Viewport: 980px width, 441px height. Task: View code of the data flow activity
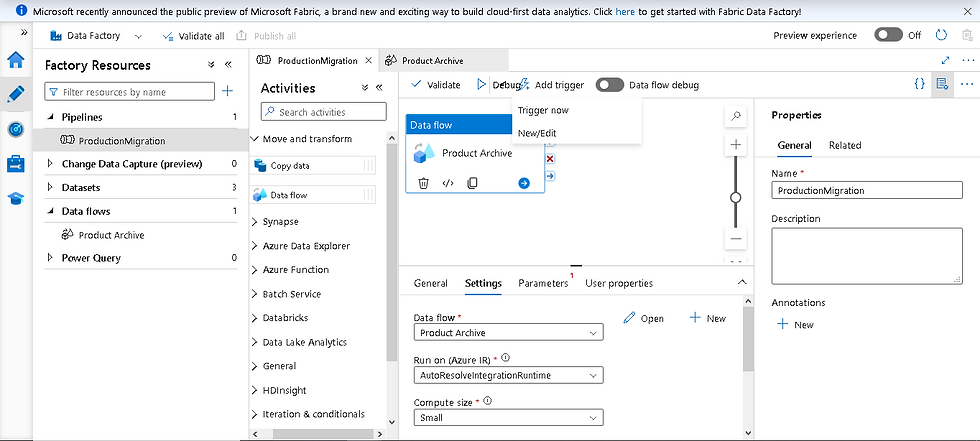[x=448, y=183]
